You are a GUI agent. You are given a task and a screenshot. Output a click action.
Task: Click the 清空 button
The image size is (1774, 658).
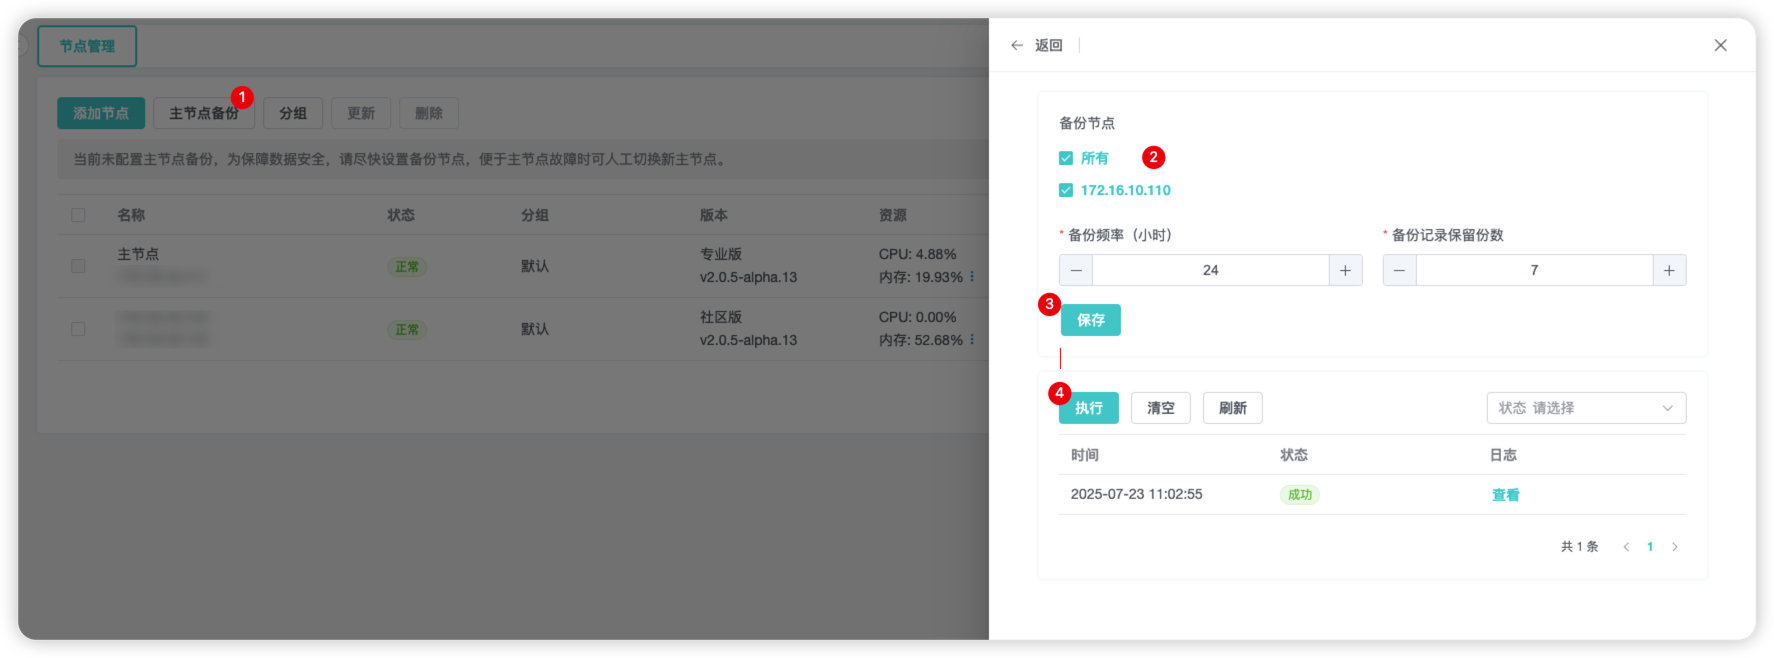click(x=1161, y=408)
